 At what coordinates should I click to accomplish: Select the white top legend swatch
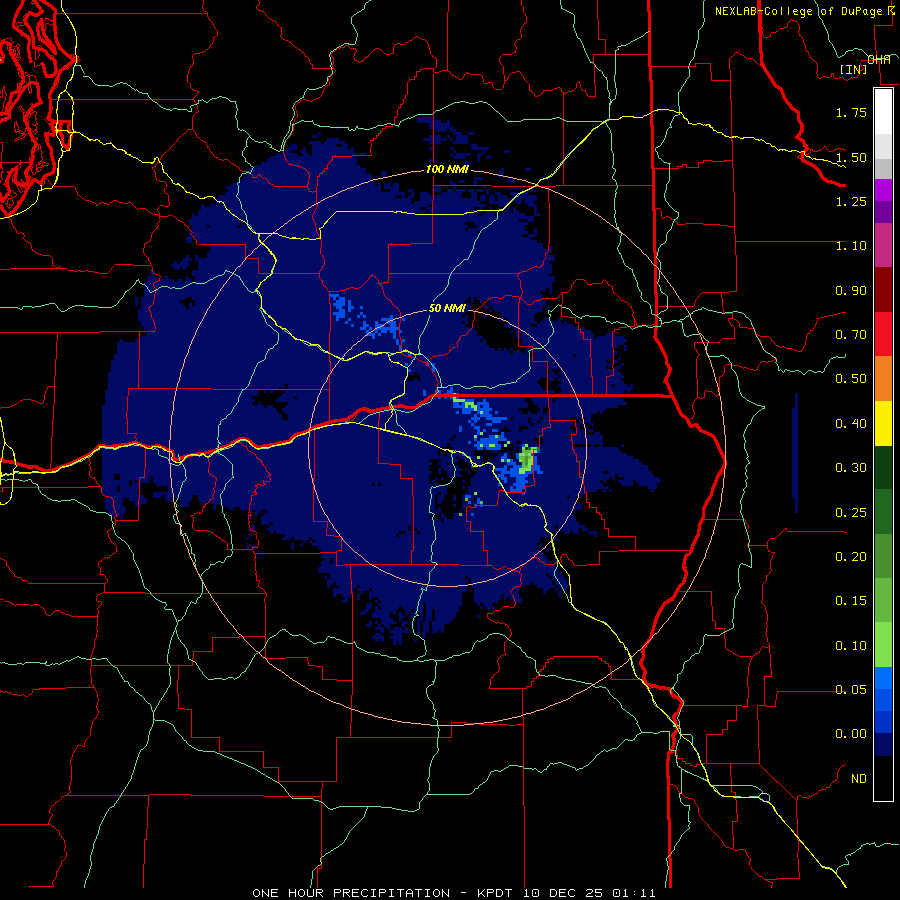[883, 112]
